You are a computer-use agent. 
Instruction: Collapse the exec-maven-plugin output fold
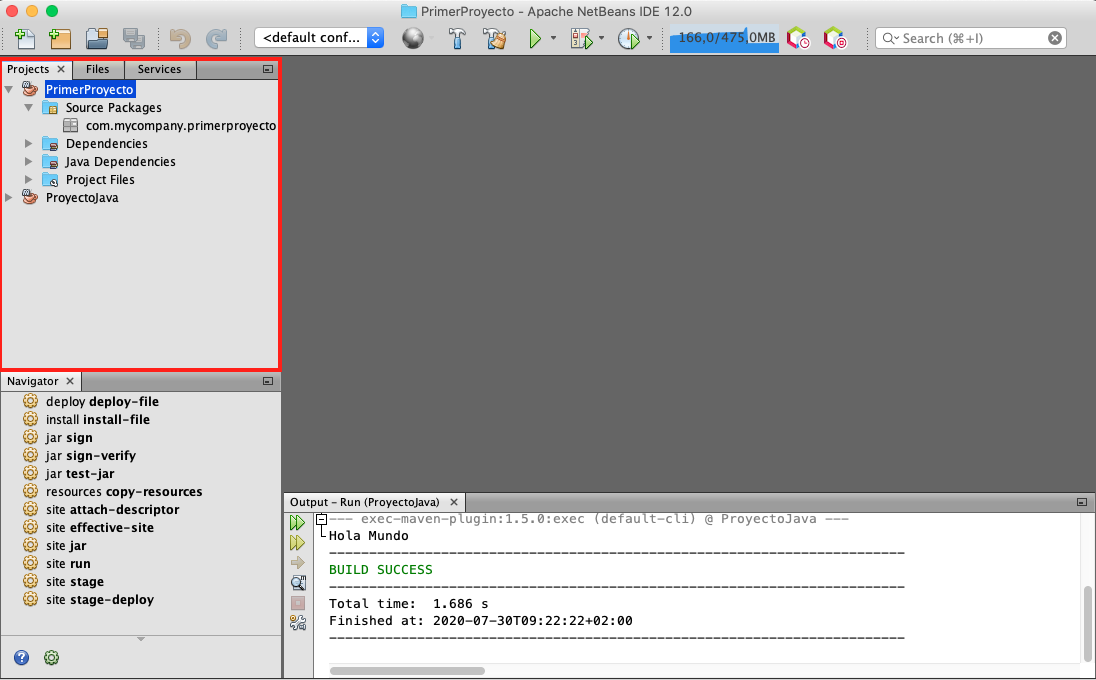[322, 519]
